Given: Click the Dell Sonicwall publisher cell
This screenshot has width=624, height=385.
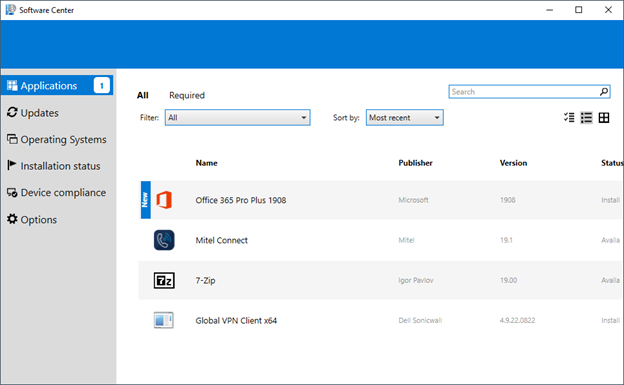Looking at the screenshot, I should point(420,321).
